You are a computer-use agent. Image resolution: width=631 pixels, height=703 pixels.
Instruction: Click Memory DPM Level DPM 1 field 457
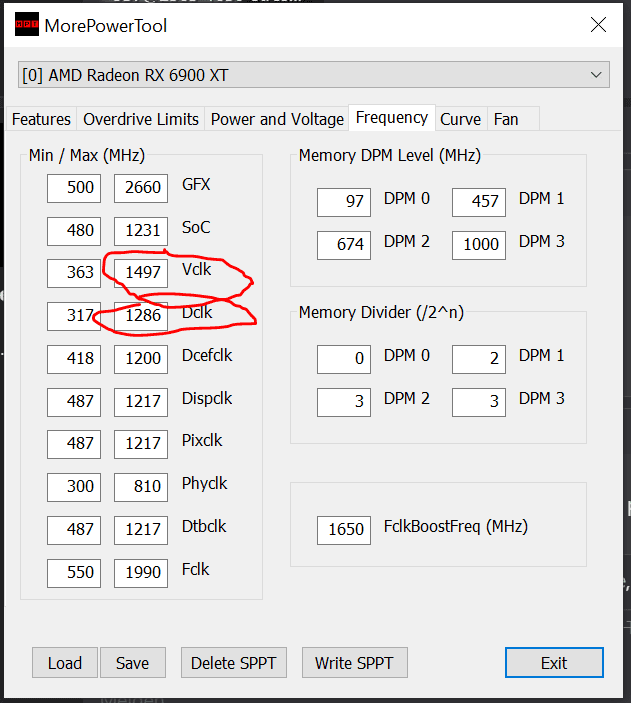tap(479, 202)
